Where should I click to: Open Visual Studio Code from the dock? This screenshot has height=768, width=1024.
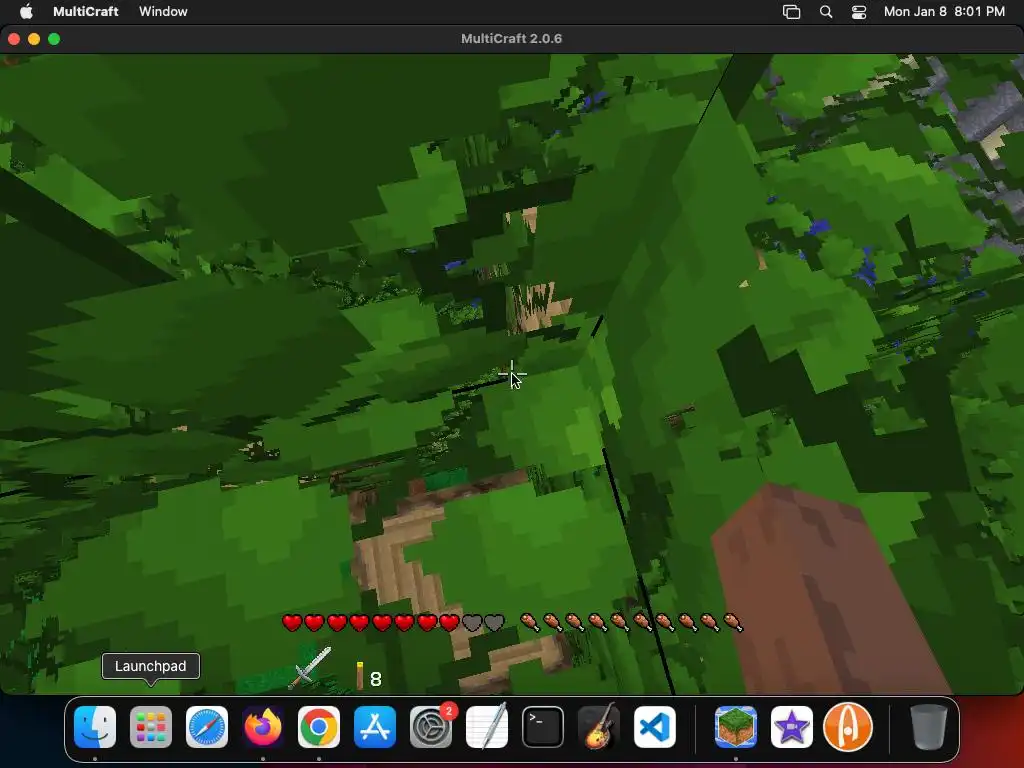click(x=655, y=727)
